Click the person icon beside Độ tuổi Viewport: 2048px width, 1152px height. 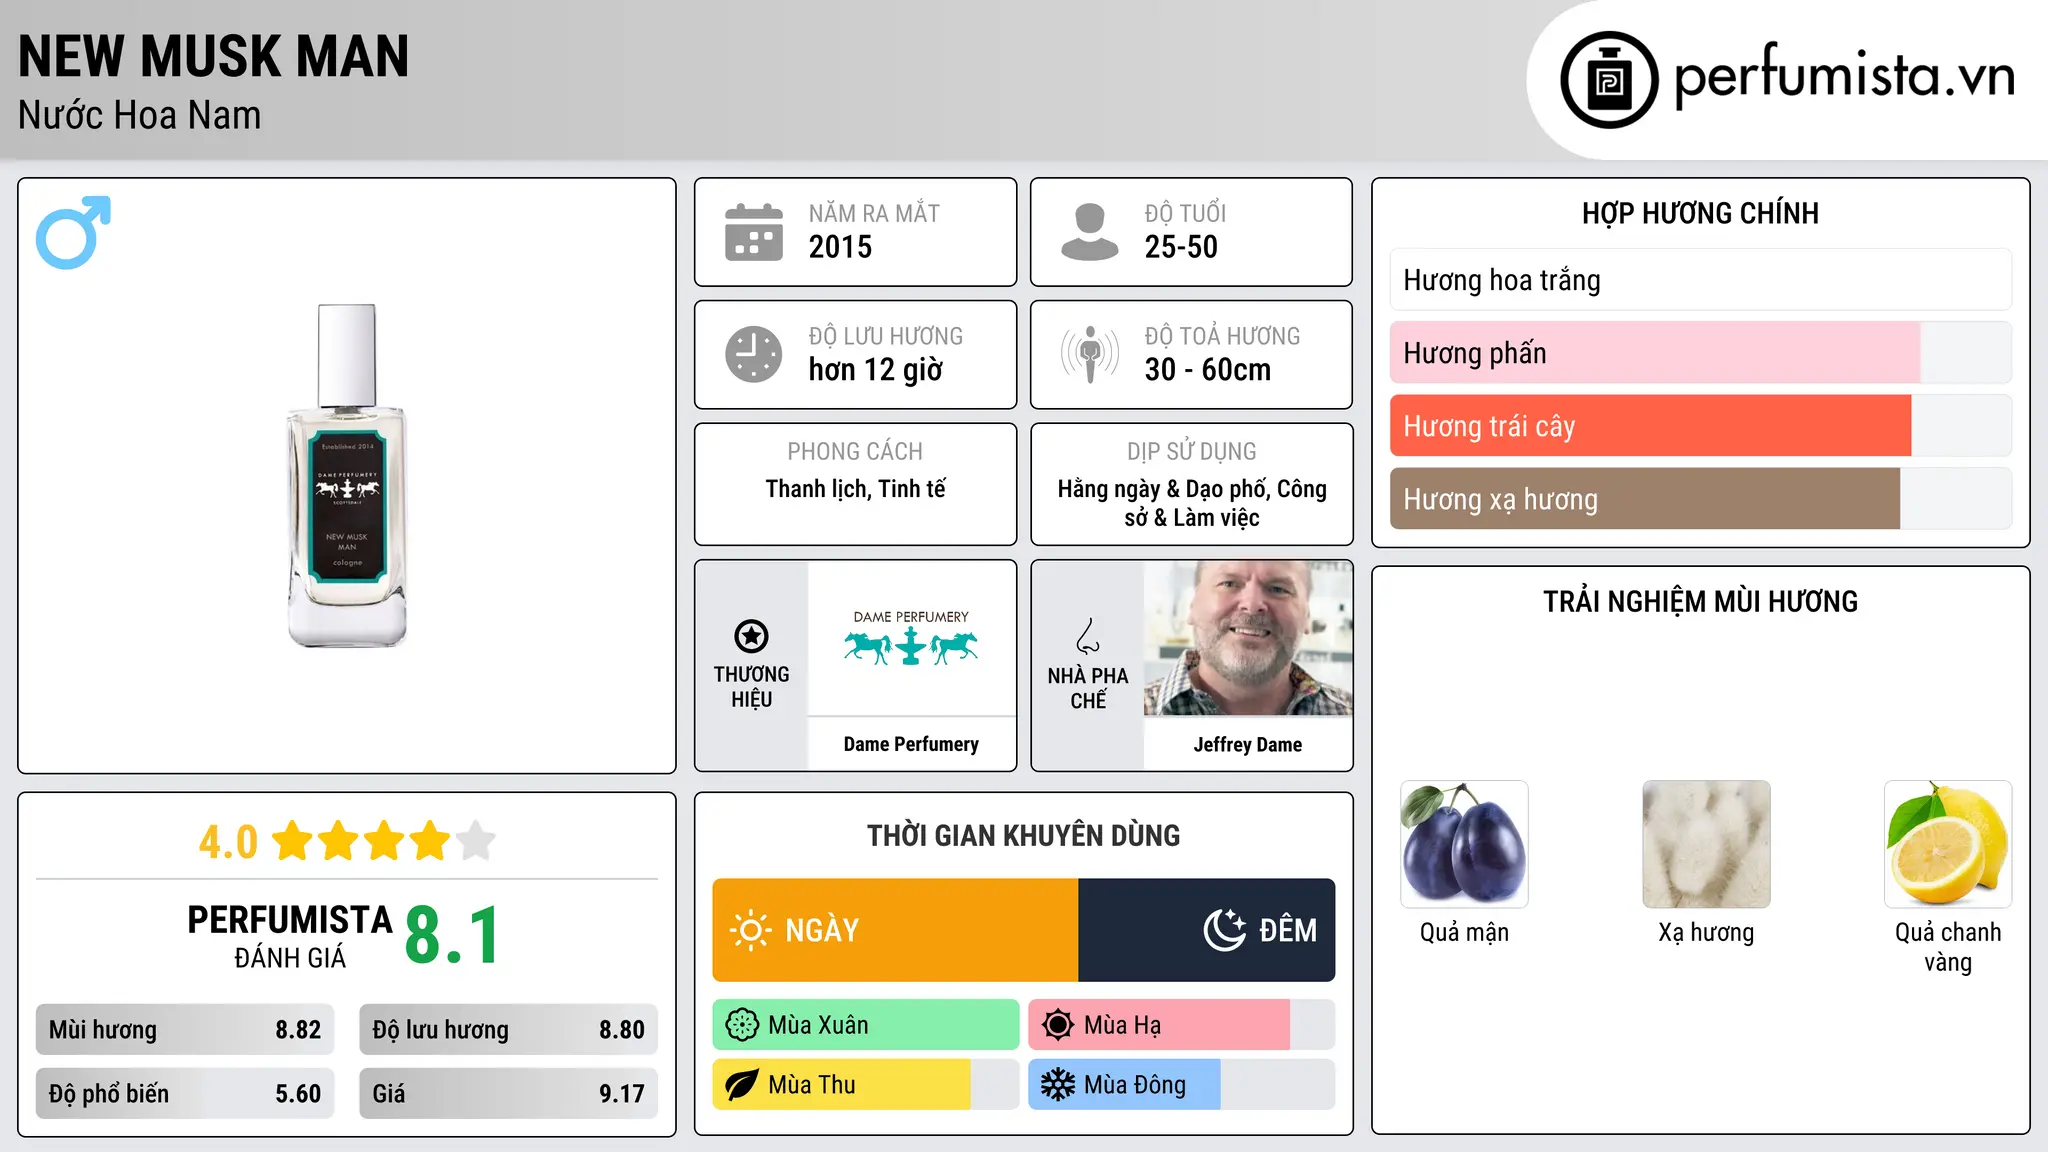(1090, 232)
